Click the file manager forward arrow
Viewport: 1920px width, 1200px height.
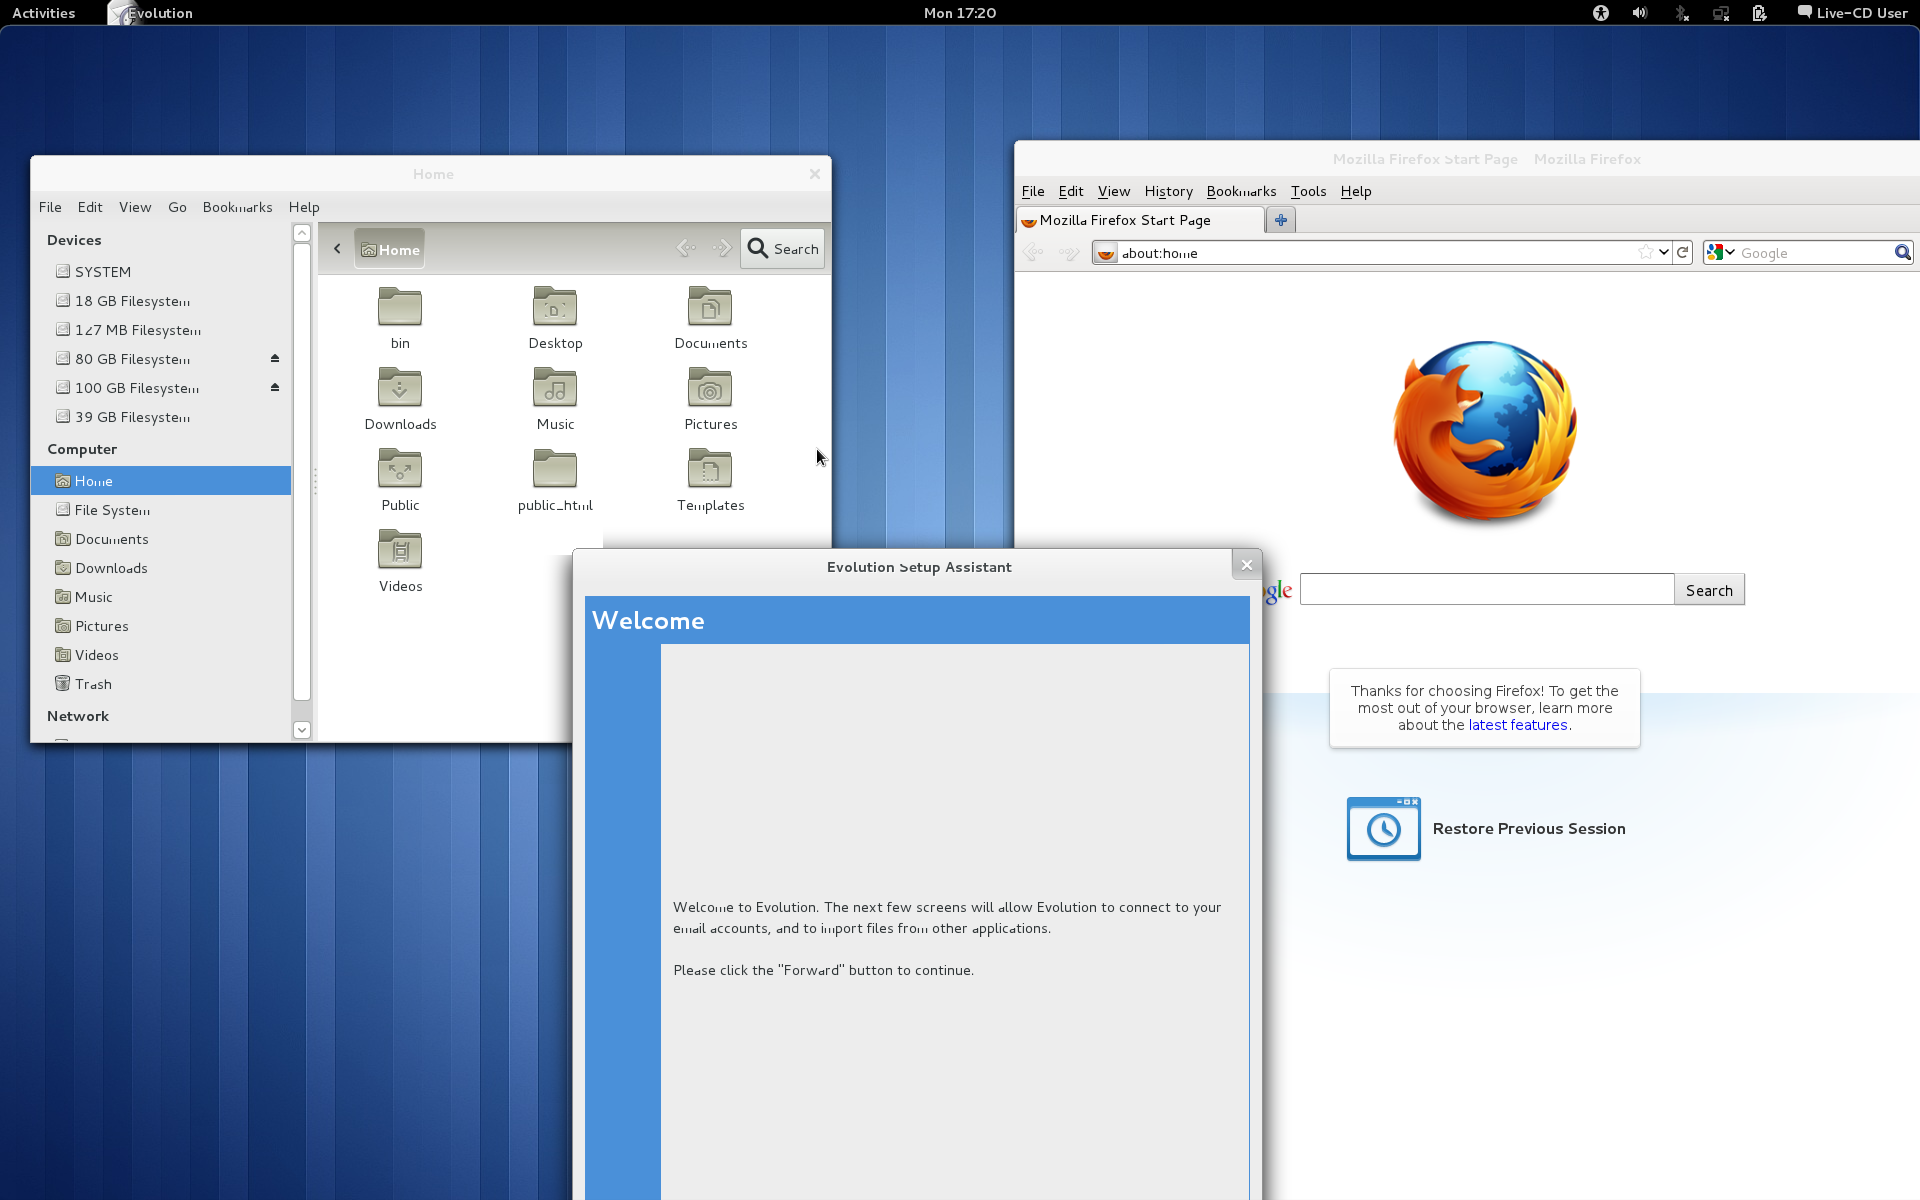722,248
